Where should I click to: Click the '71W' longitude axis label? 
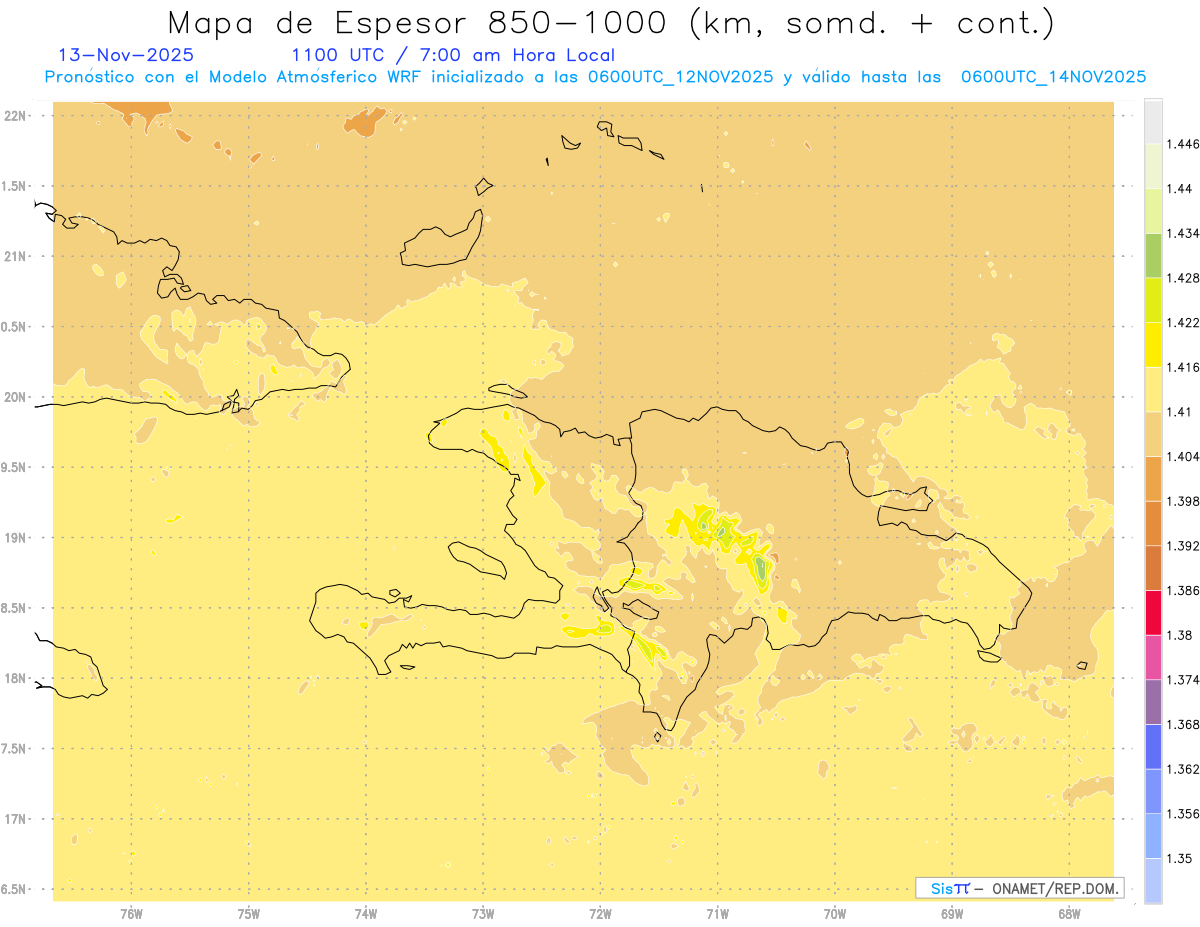[717, 915]
